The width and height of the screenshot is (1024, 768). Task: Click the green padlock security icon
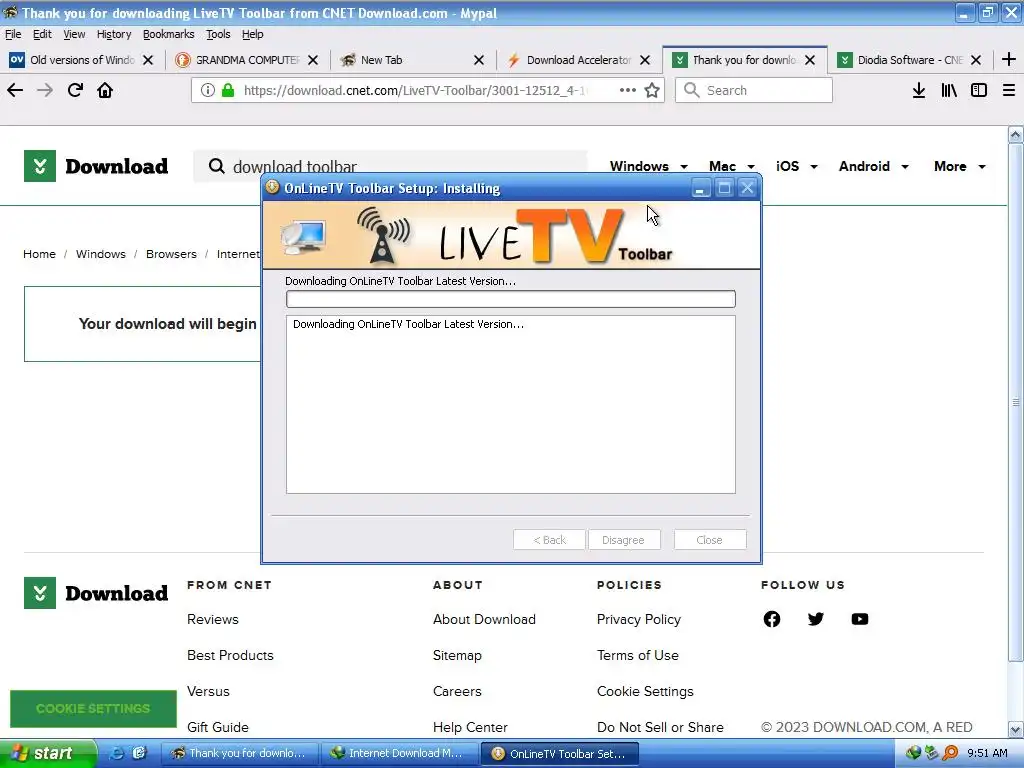coord(228,90)
